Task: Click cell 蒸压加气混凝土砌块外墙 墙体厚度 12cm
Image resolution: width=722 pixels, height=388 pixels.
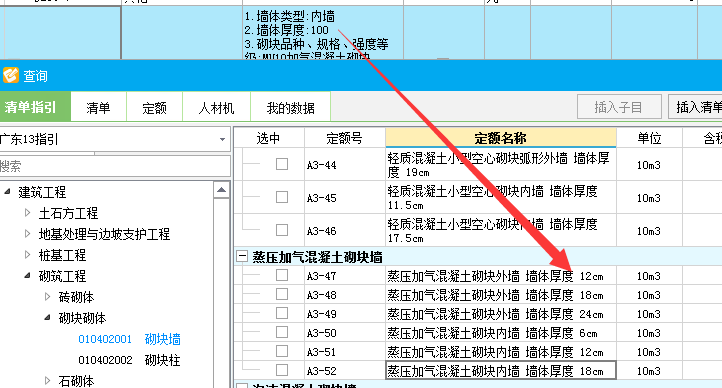Action: pyautogui.click(x=501, y=276)
